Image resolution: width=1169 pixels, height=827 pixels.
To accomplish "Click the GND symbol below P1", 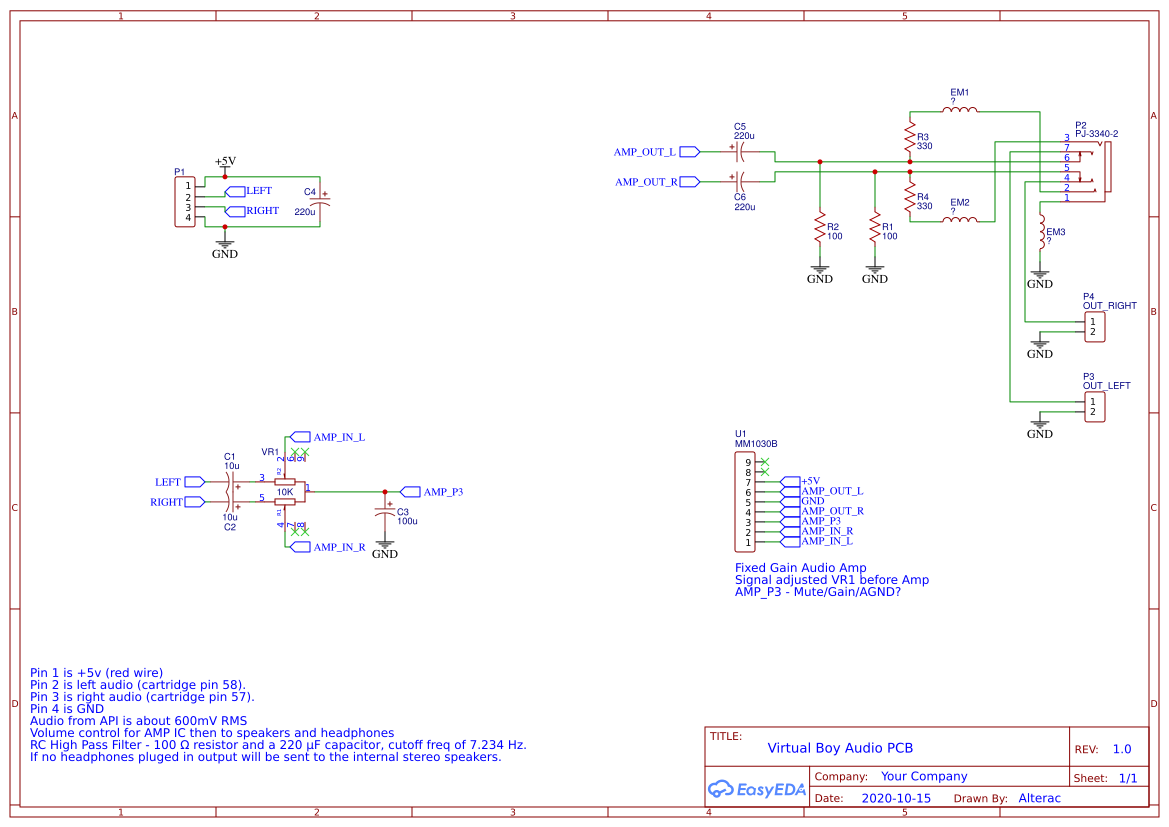I will coord(224,248).
